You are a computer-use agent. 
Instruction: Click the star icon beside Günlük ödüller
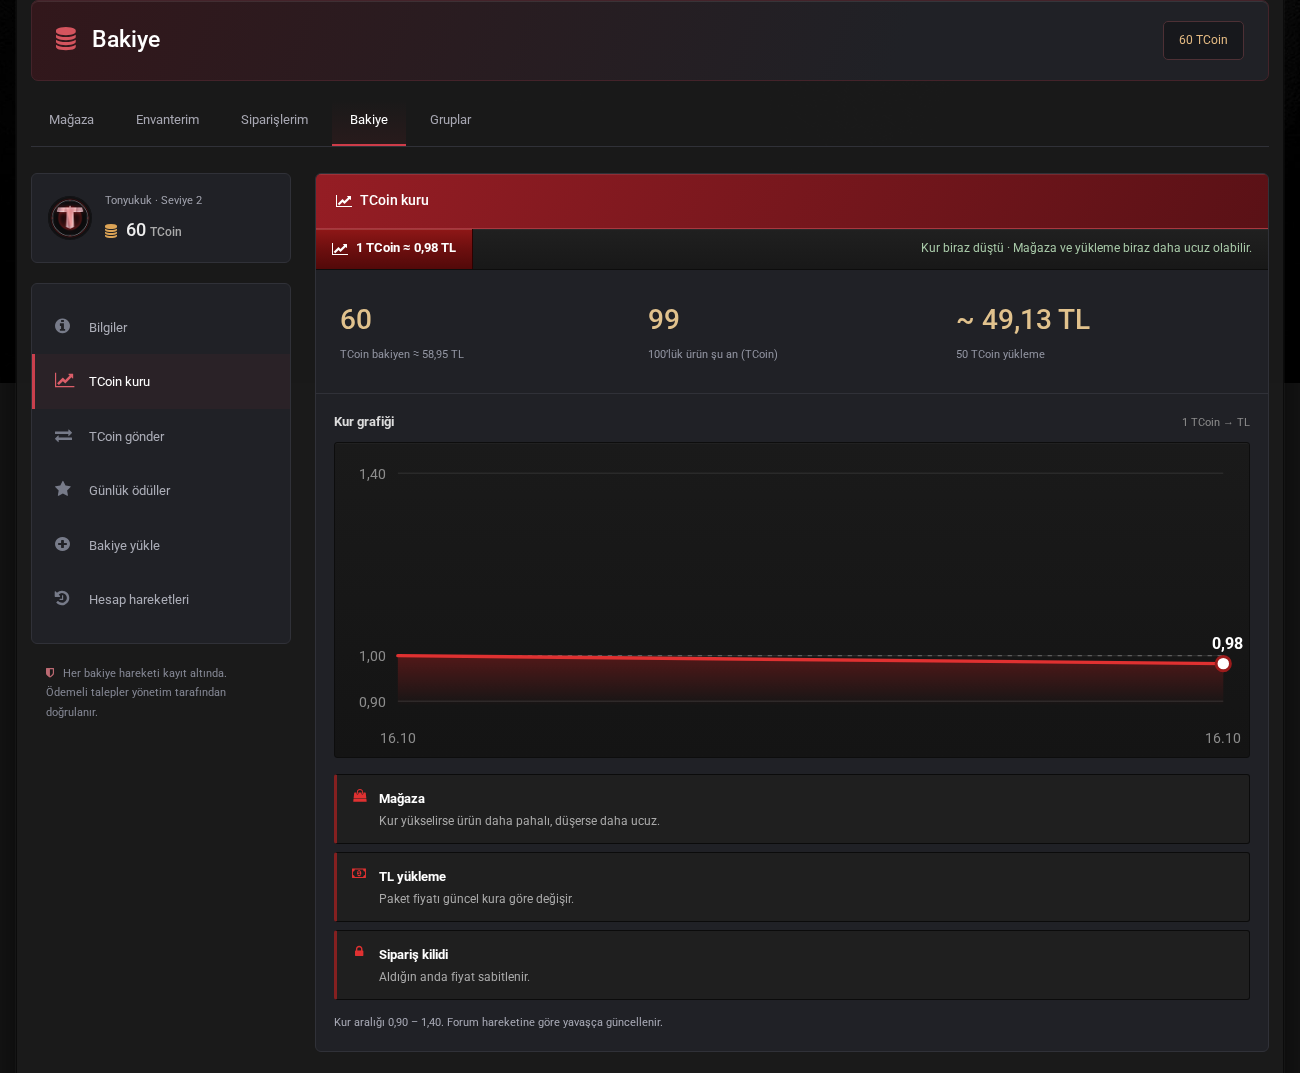pos(63,489)
